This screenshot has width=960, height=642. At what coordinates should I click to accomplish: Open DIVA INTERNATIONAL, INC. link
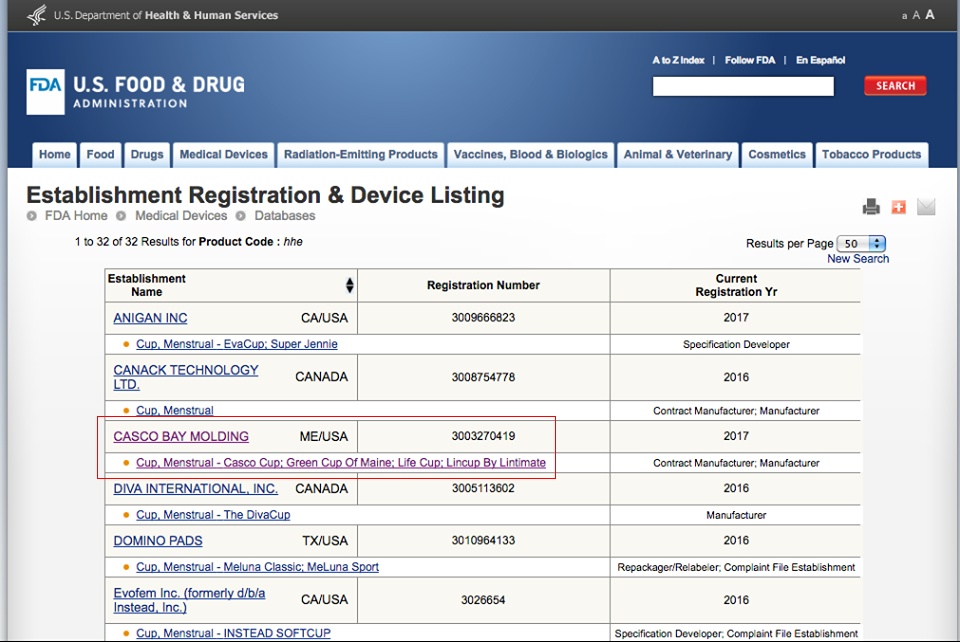pyautogui.click(x=195, y=488)
